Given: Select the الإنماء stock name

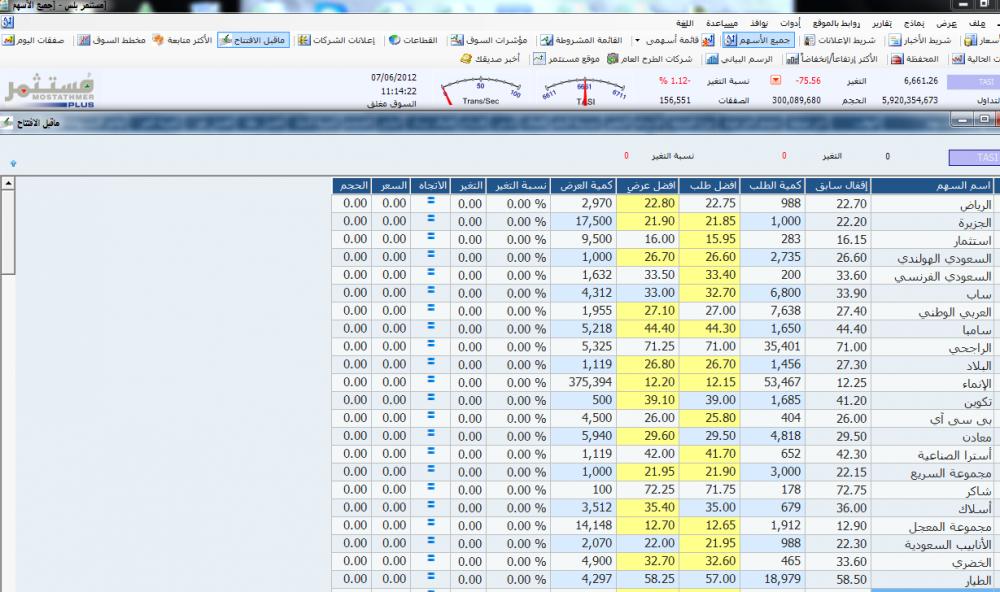Looking at the screenshot, I should click(976, 383).
